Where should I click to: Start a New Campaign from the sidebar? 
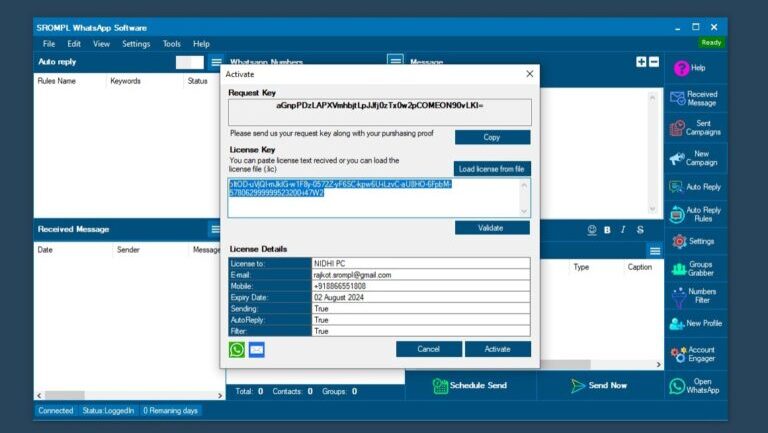pos(696,158)
